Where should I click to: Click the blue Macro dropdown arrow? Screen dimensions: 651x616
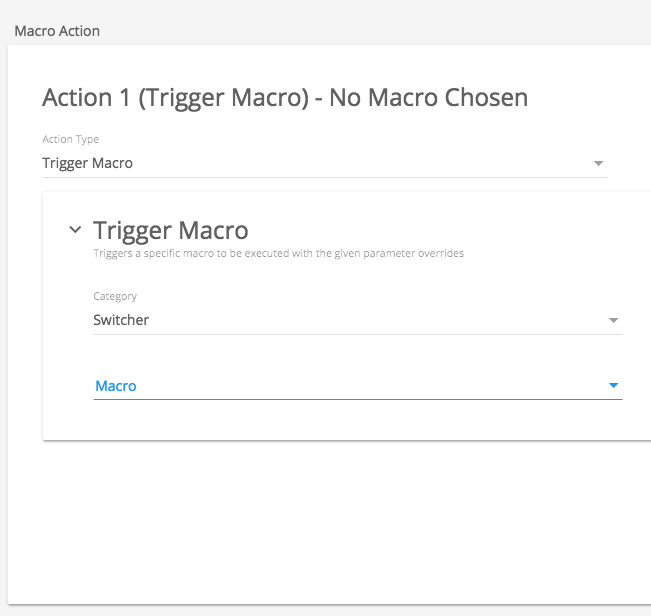613,386
